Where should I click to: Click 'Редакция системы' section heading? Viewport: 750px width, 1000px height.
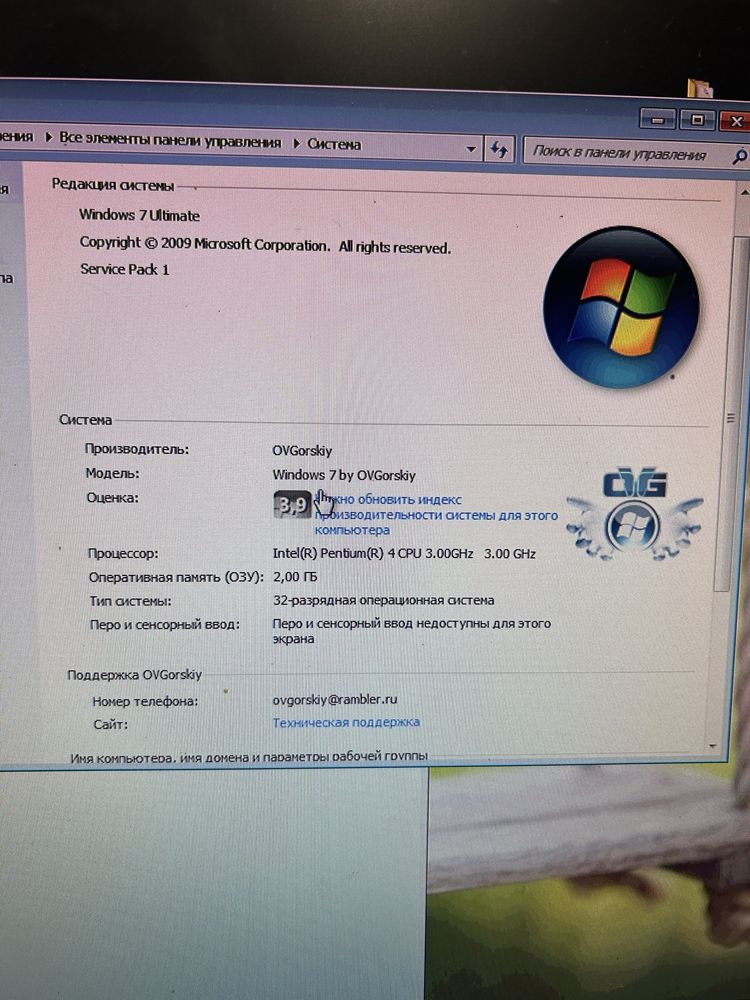pyautogui.click(x=113, y=185)
